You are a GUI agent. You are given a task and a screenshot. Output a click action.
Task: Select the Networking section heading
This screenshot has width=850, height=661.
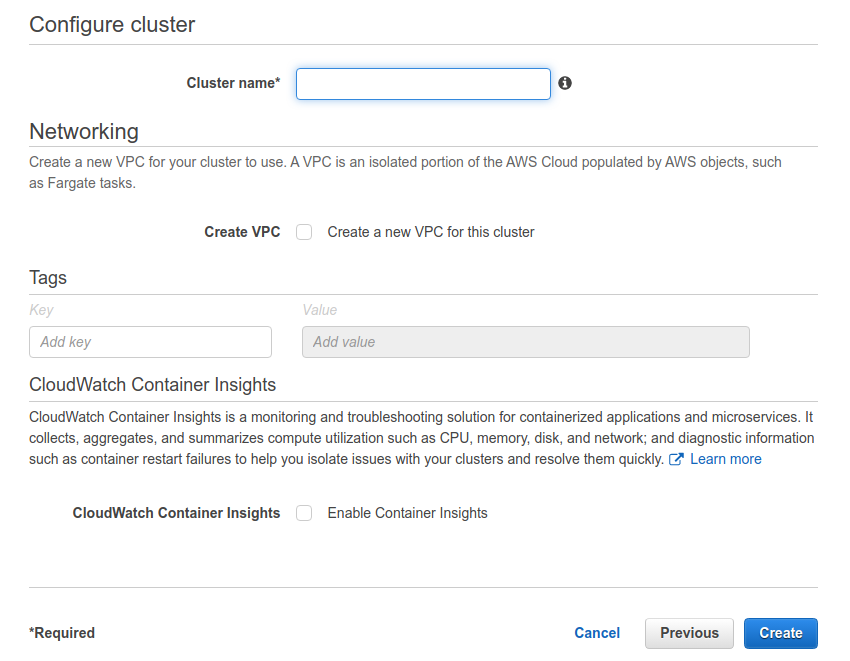pyautogui.click(x=84, y=131)
